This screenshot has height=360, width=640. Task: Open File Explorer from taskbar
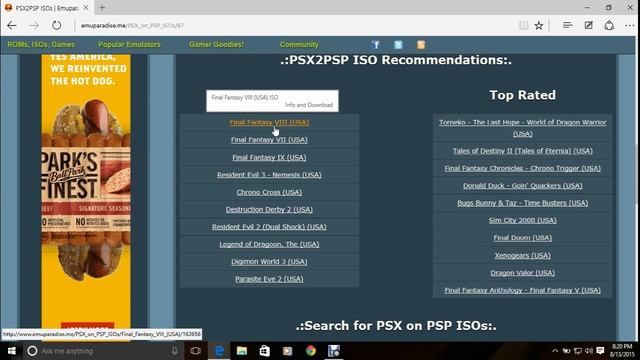(x=242, y=351)
